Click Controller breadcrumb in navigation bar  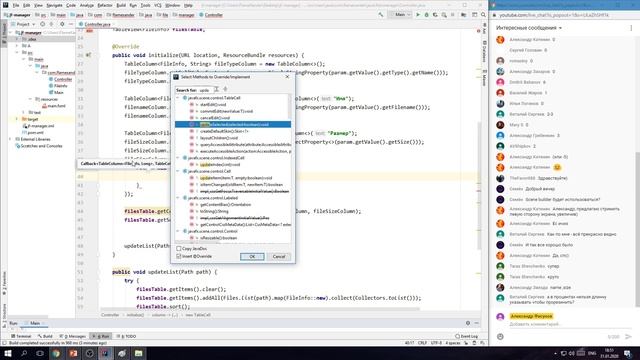211,15
